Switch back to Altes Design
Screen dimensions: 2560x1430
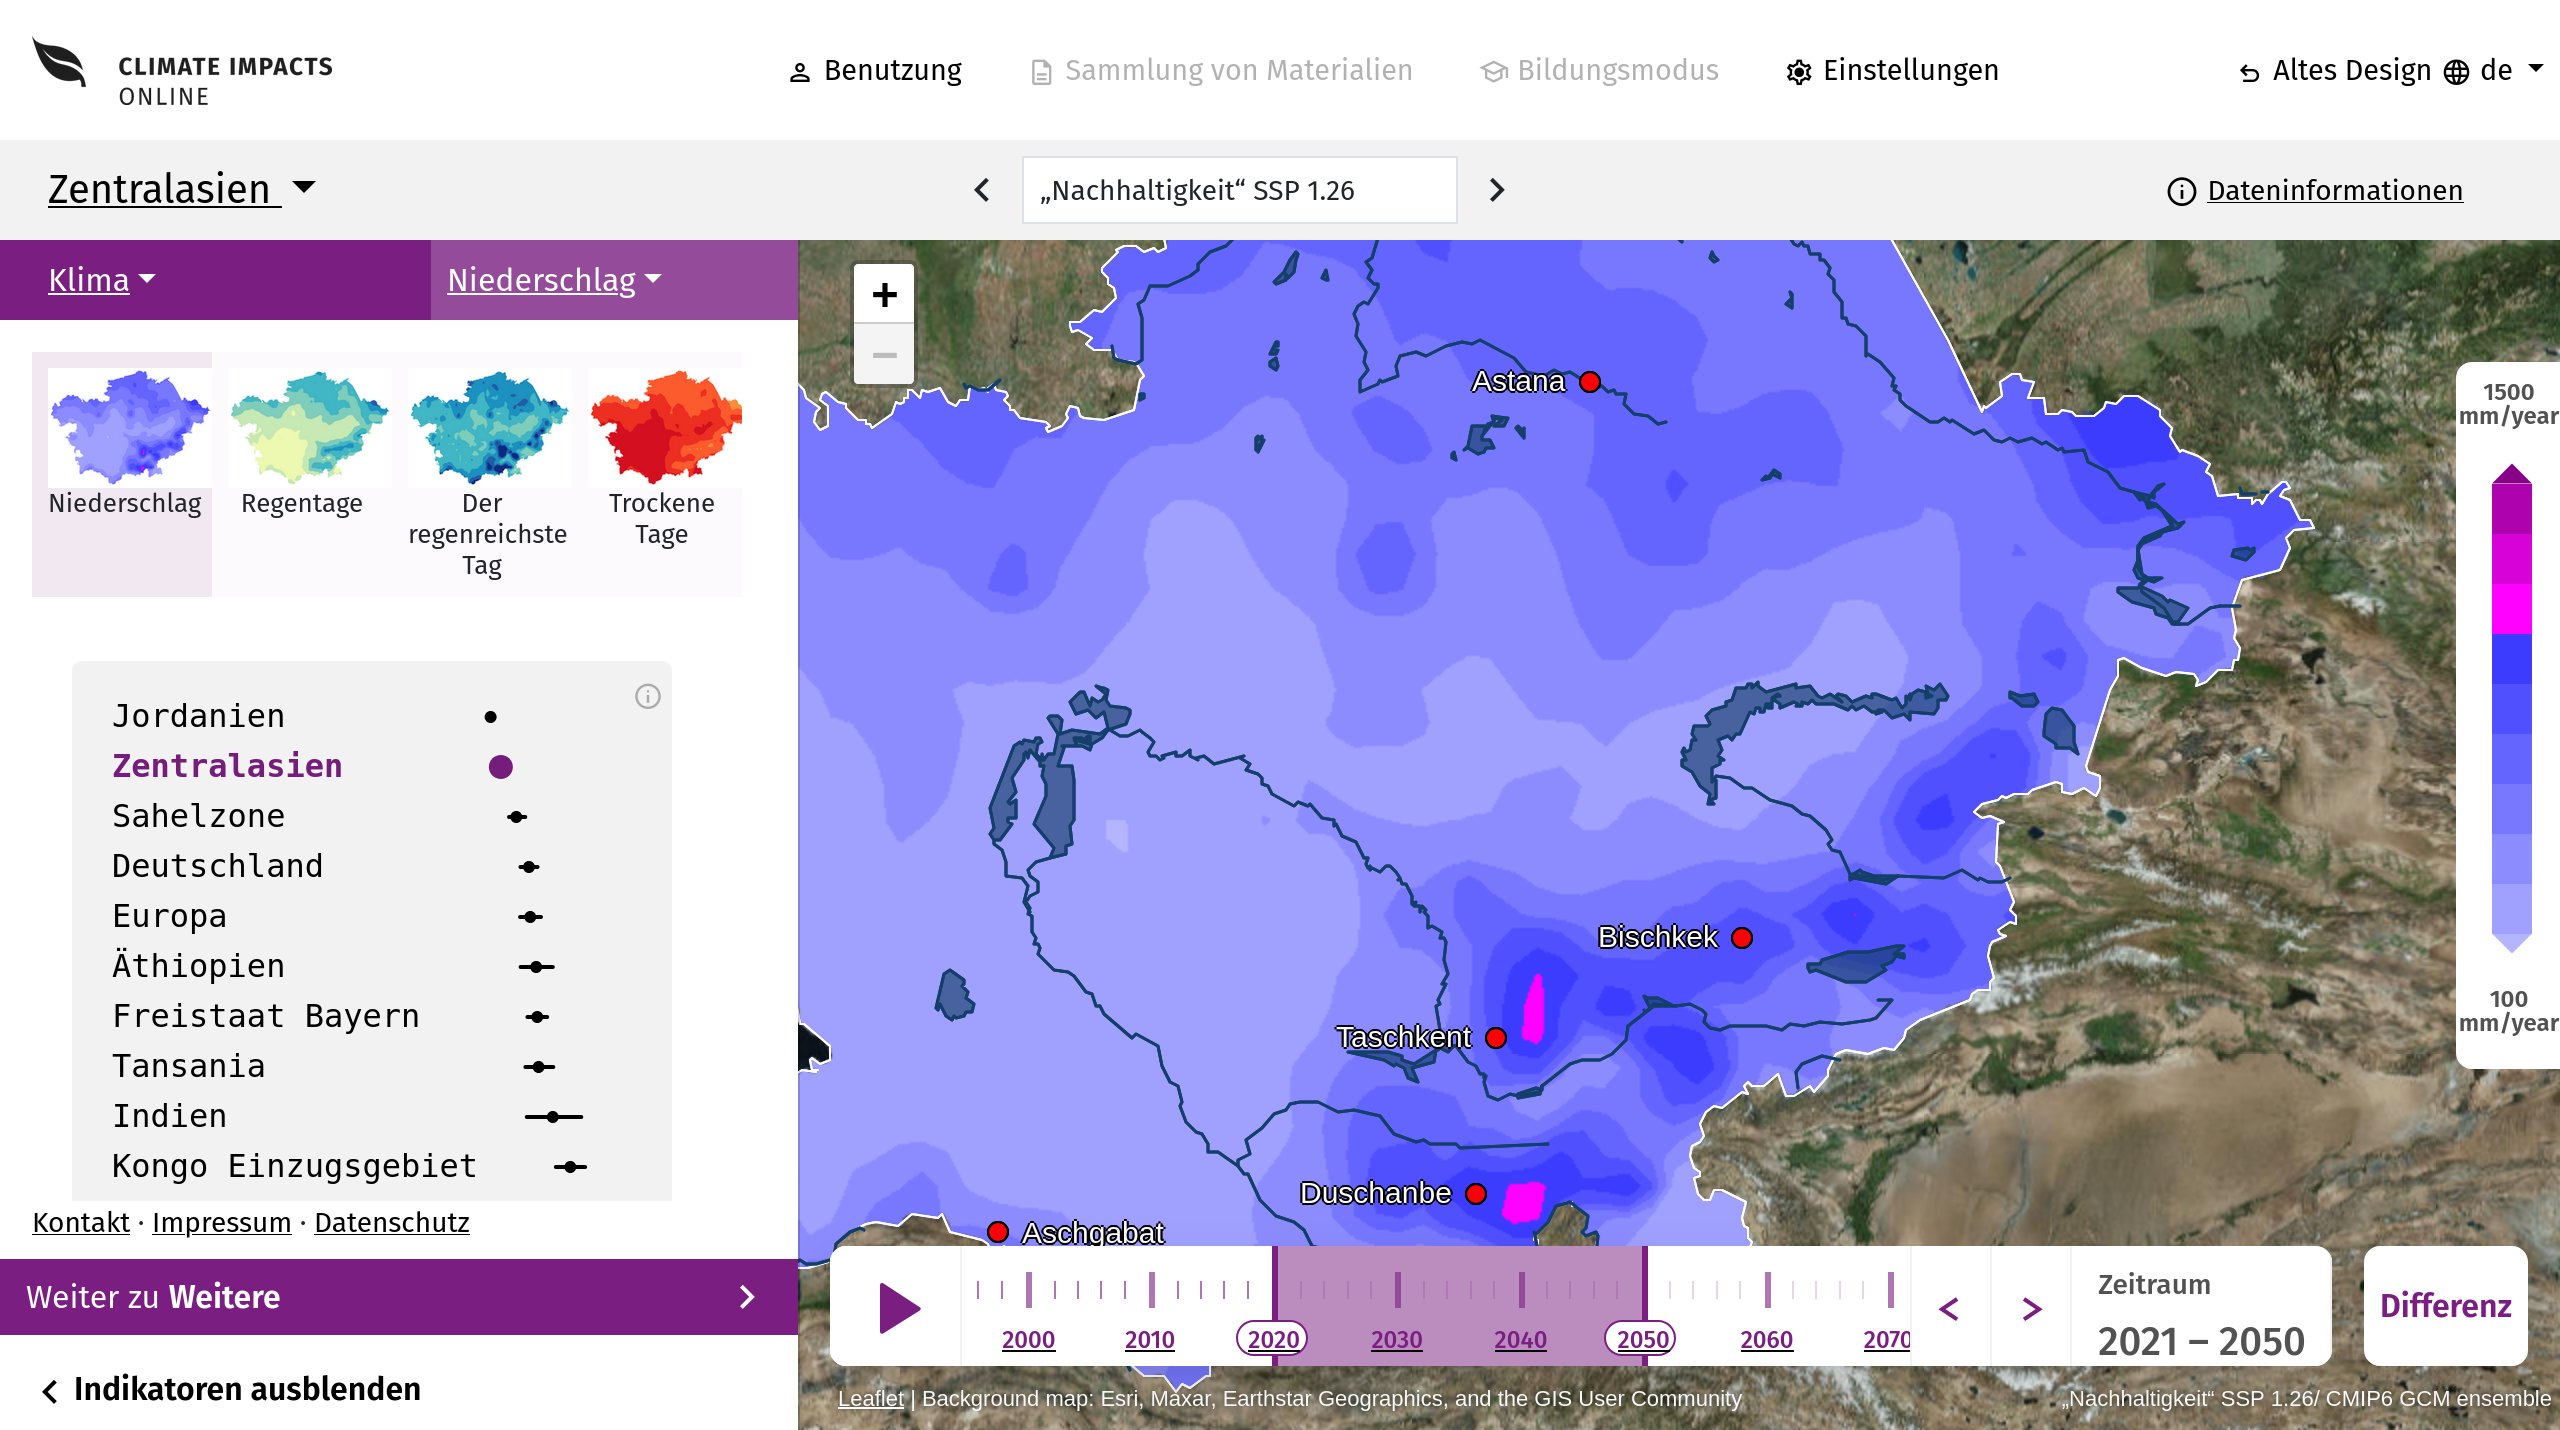pyautogui.click(x=2335, y=71)
